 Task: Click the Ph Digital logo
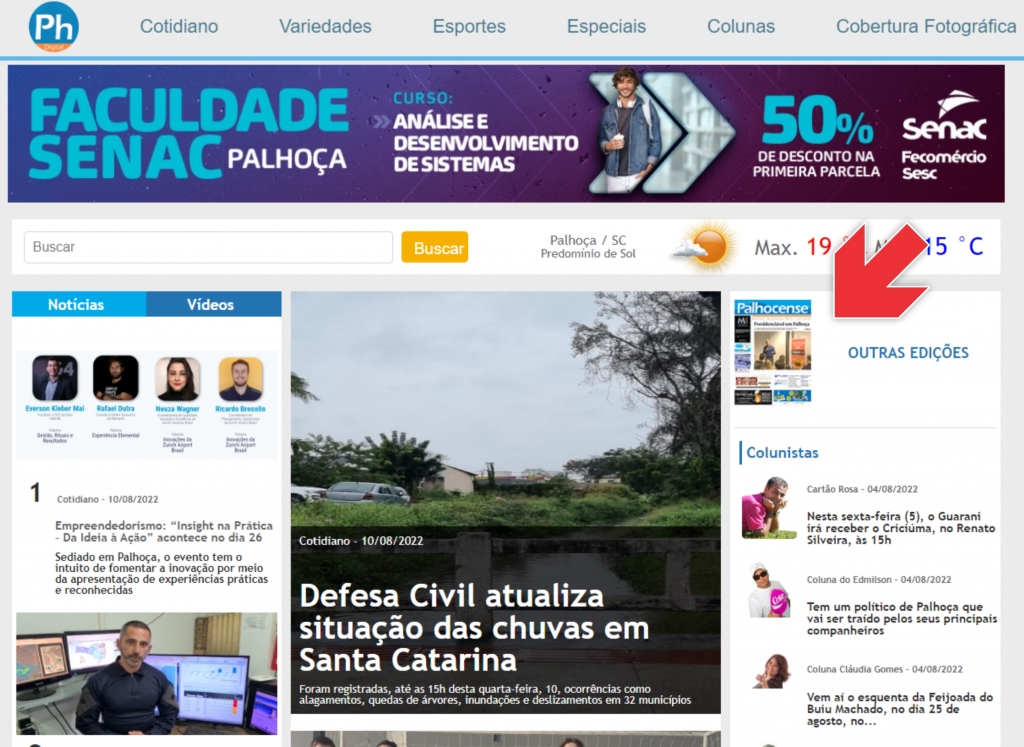(x=54, y=27)
